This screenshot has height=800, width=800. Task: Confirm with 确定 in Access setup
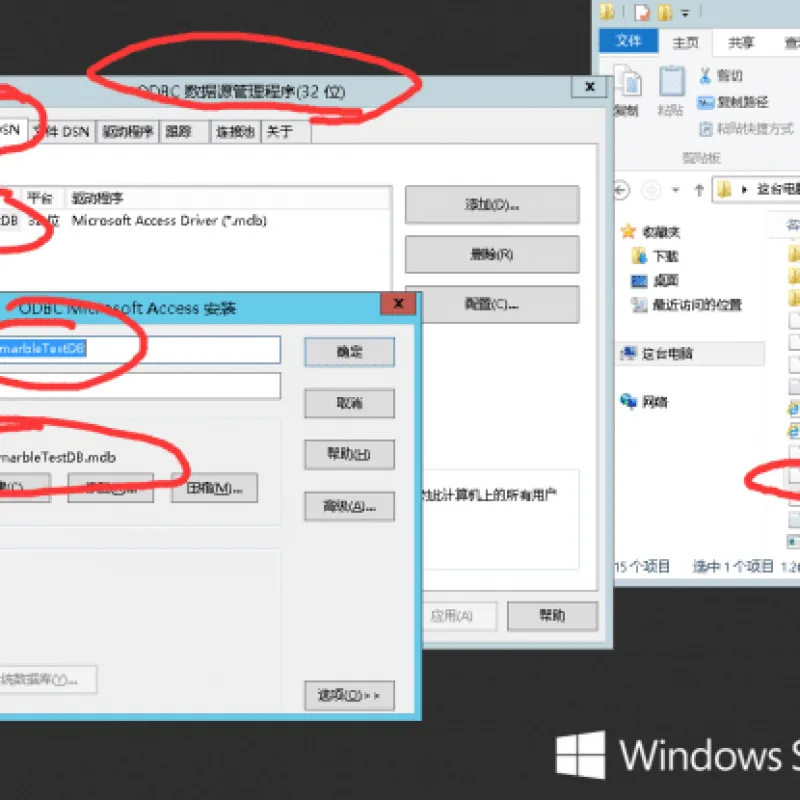[349, 352]
